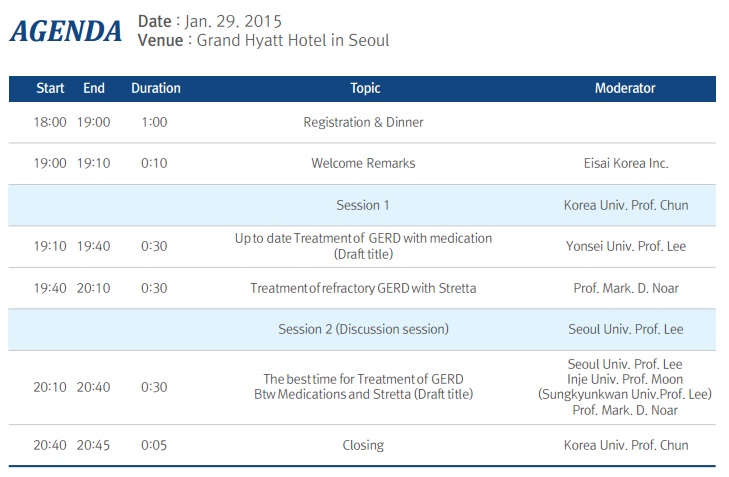
Task: Click the Jan. 29. 2015 date text
Action: click(233, 21)
